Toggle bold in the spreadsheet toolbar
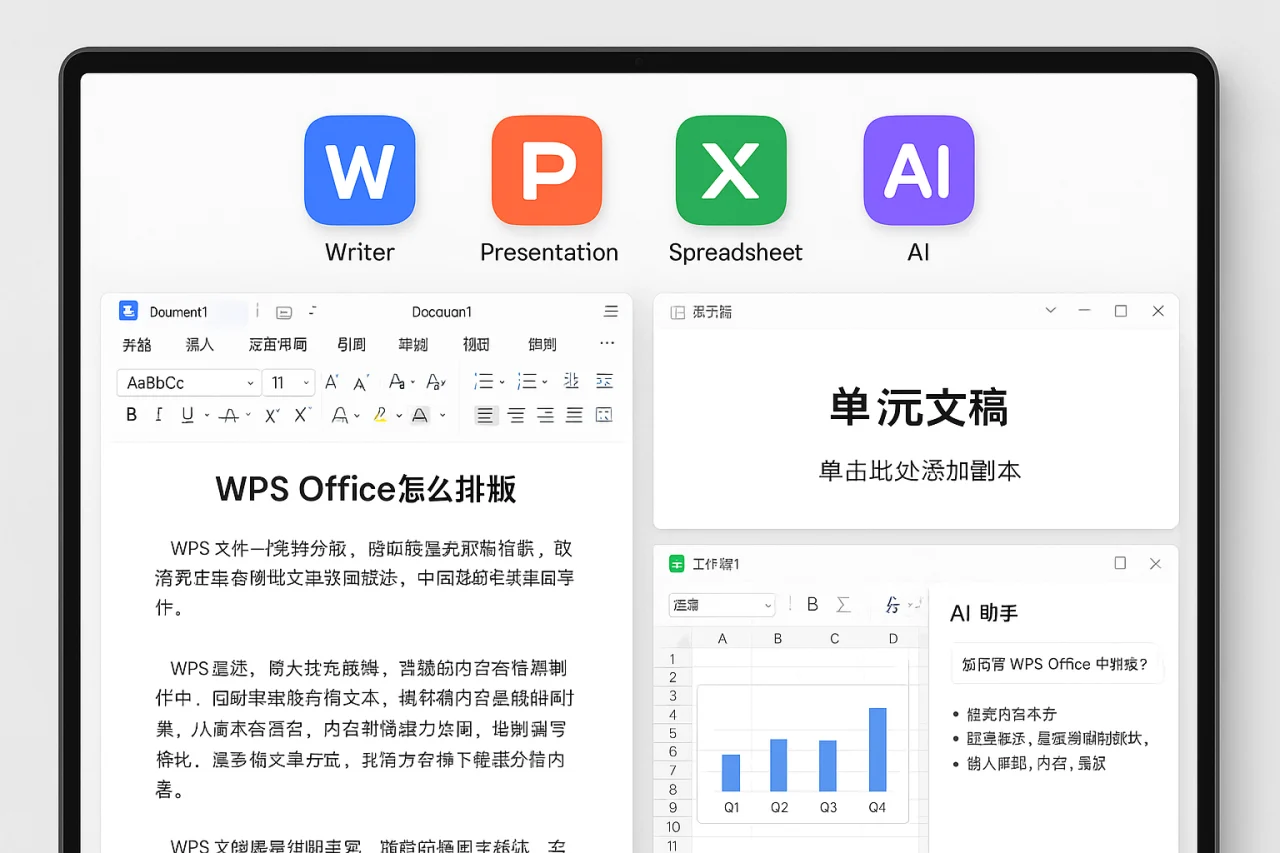This screenshot has width=1280, height=853. pyautogui.click(x=813, y=604)
